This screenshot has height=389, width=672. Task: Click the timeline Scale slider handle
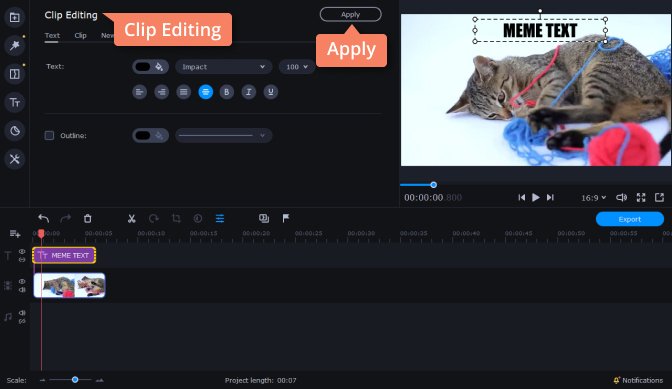point(75,380)
